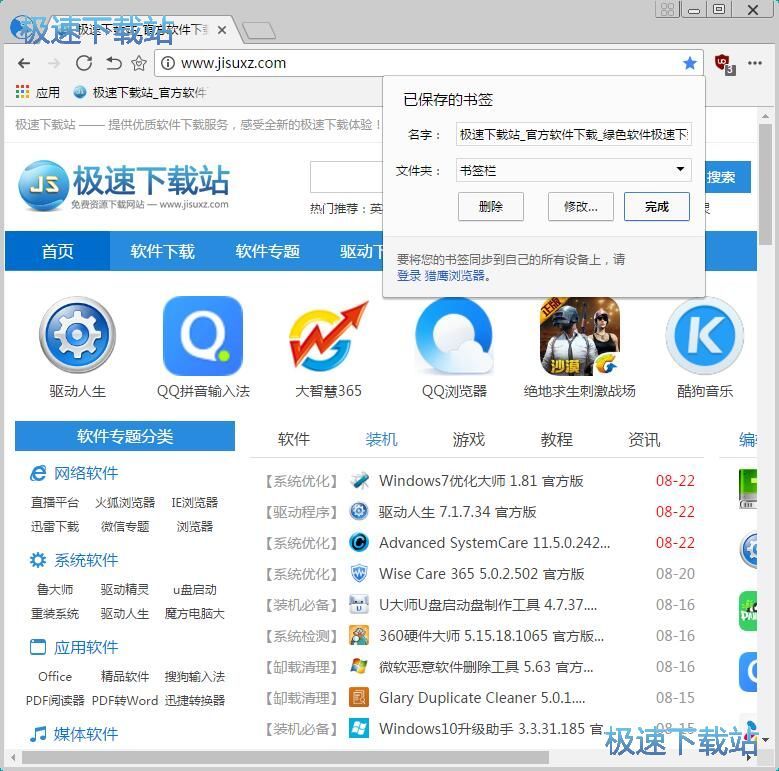
Task: Click the scroll-up arrow of vertical scrollbar
Action: pyautogui.click(x=765, y=116)
